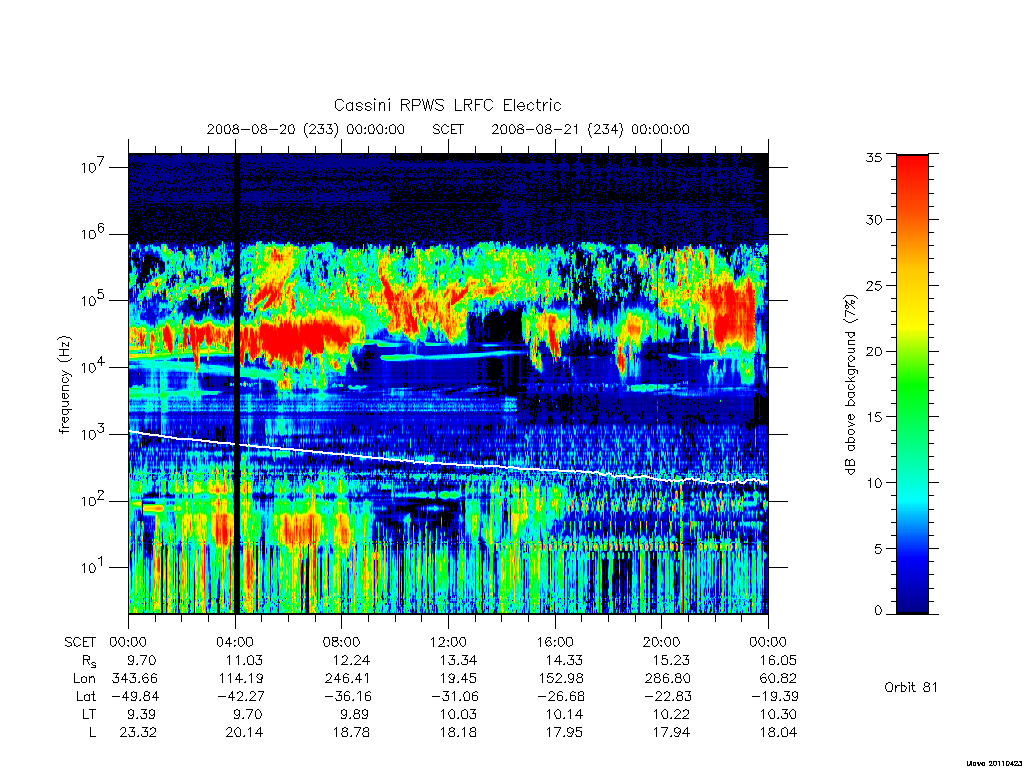The width and height of the screenshot is (1024, 768).
Task: Click the Rs value '12.24'
Action: point(351,660)
